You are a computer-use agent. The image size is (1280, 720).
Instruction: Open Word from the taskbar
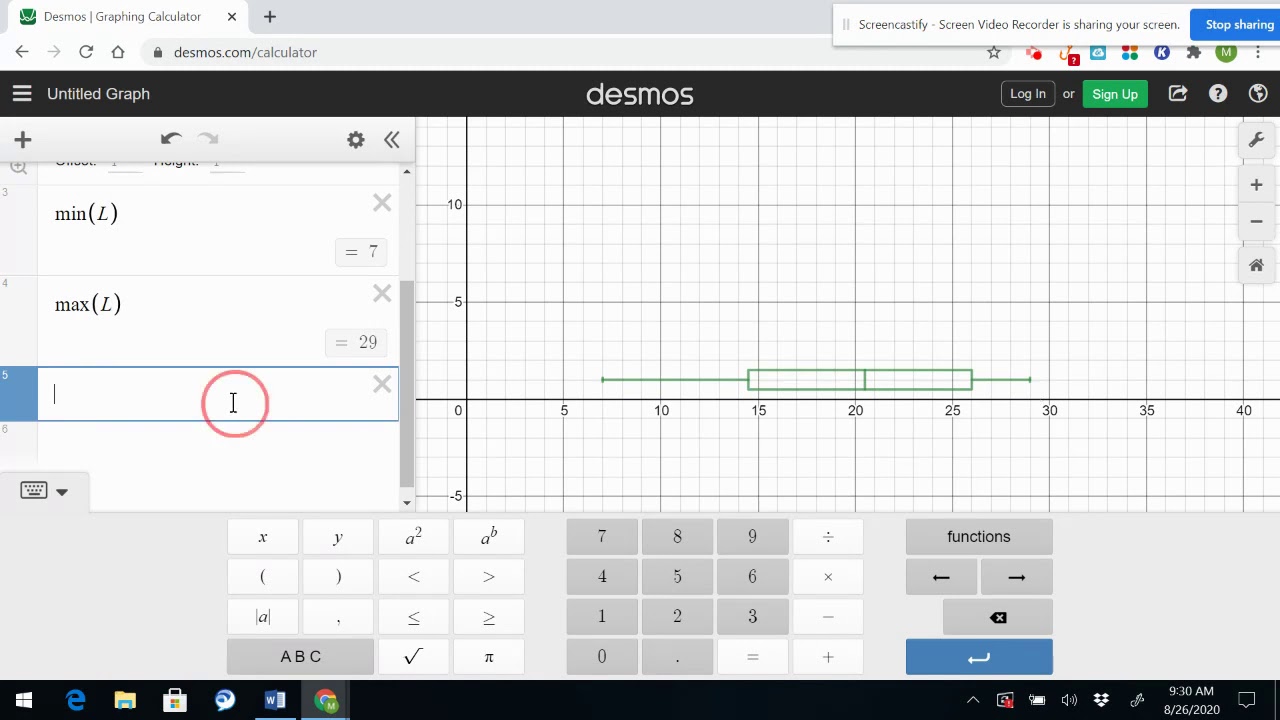275,700
